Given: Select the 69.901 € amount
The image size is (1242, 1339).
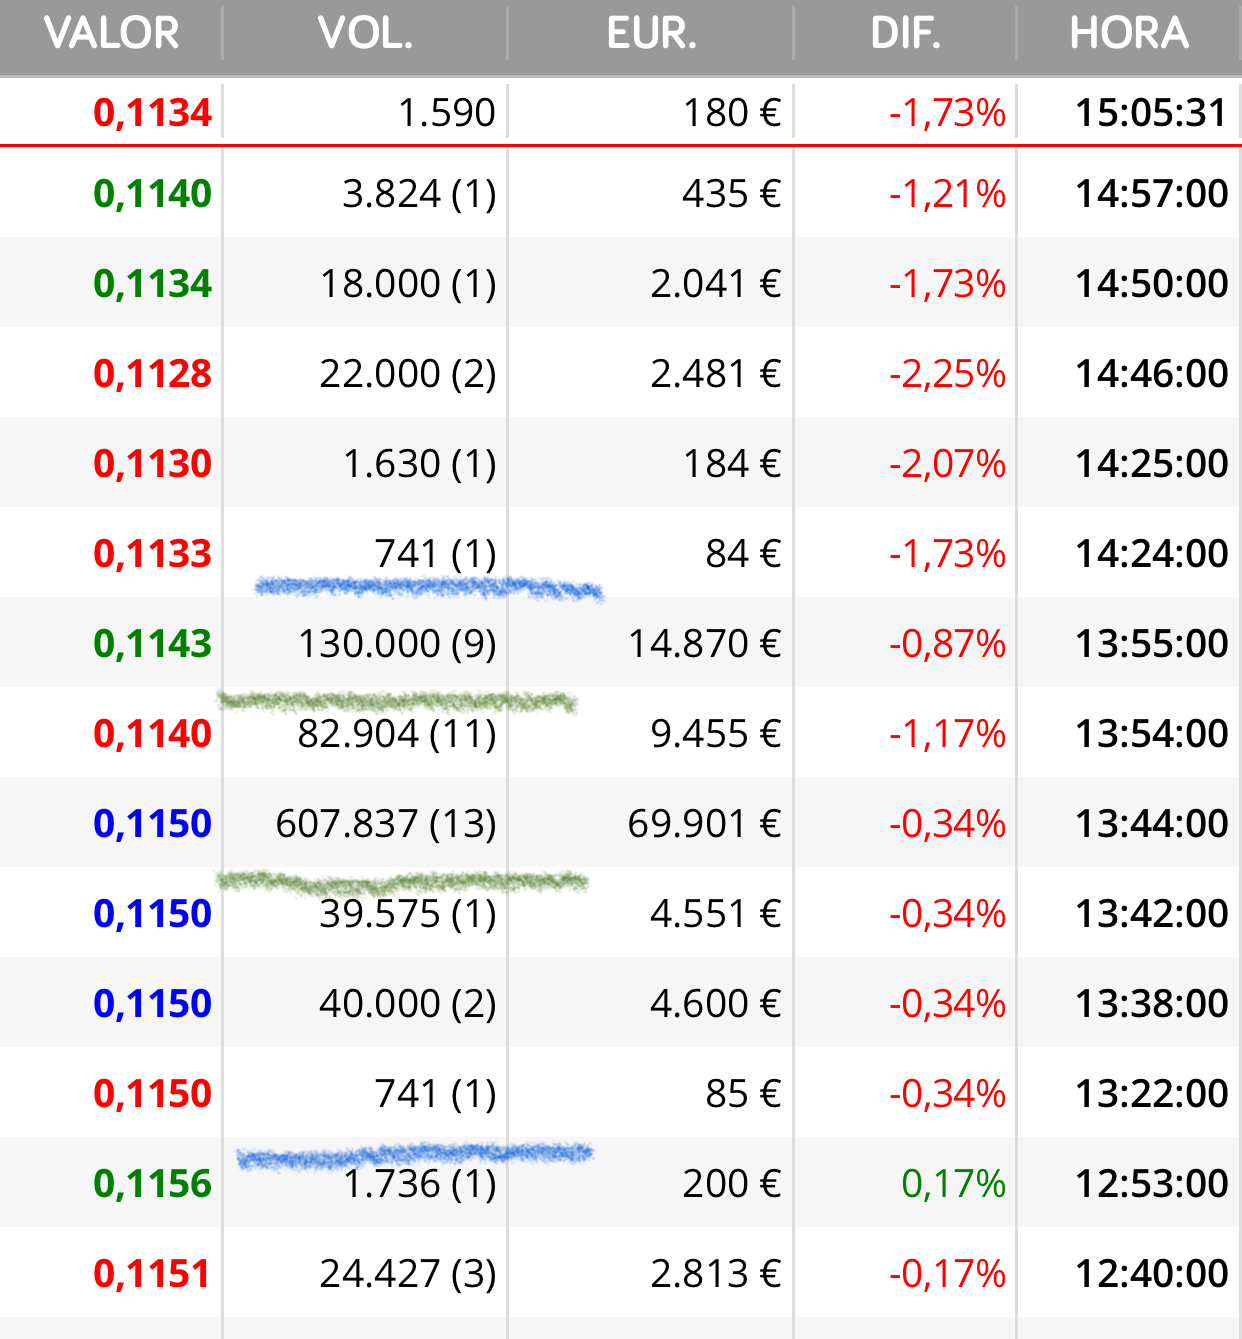Looking at the screenshot, I should point(704,823).
